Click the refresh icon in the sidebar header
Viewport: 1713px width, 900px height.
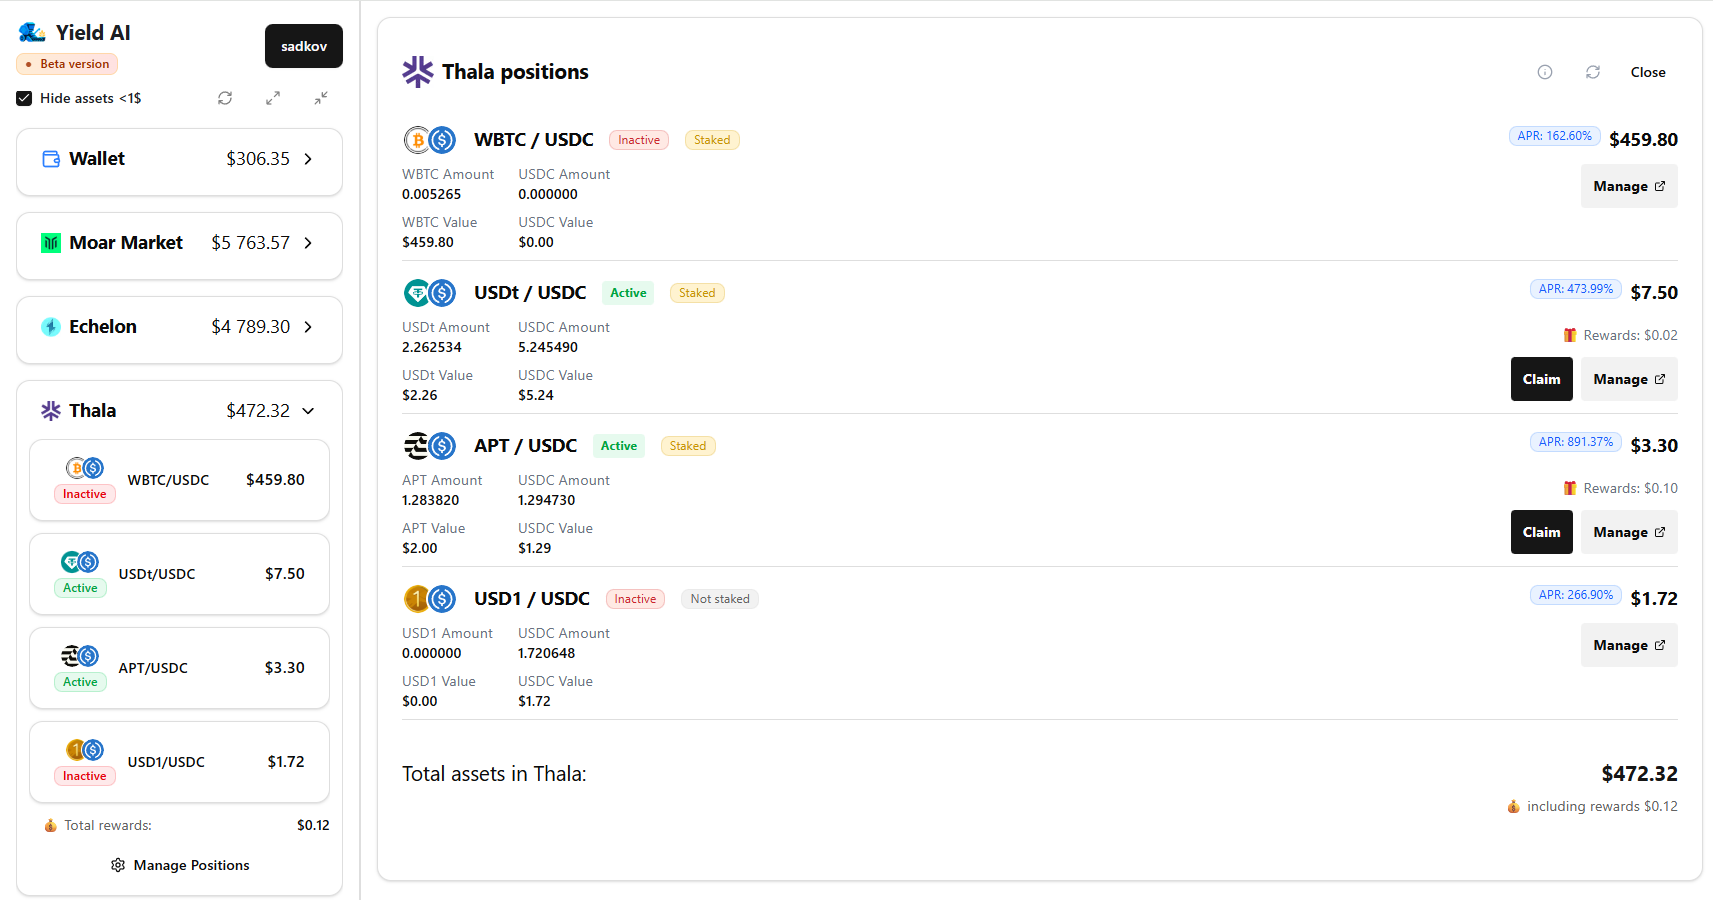click(x=225, y=98)
